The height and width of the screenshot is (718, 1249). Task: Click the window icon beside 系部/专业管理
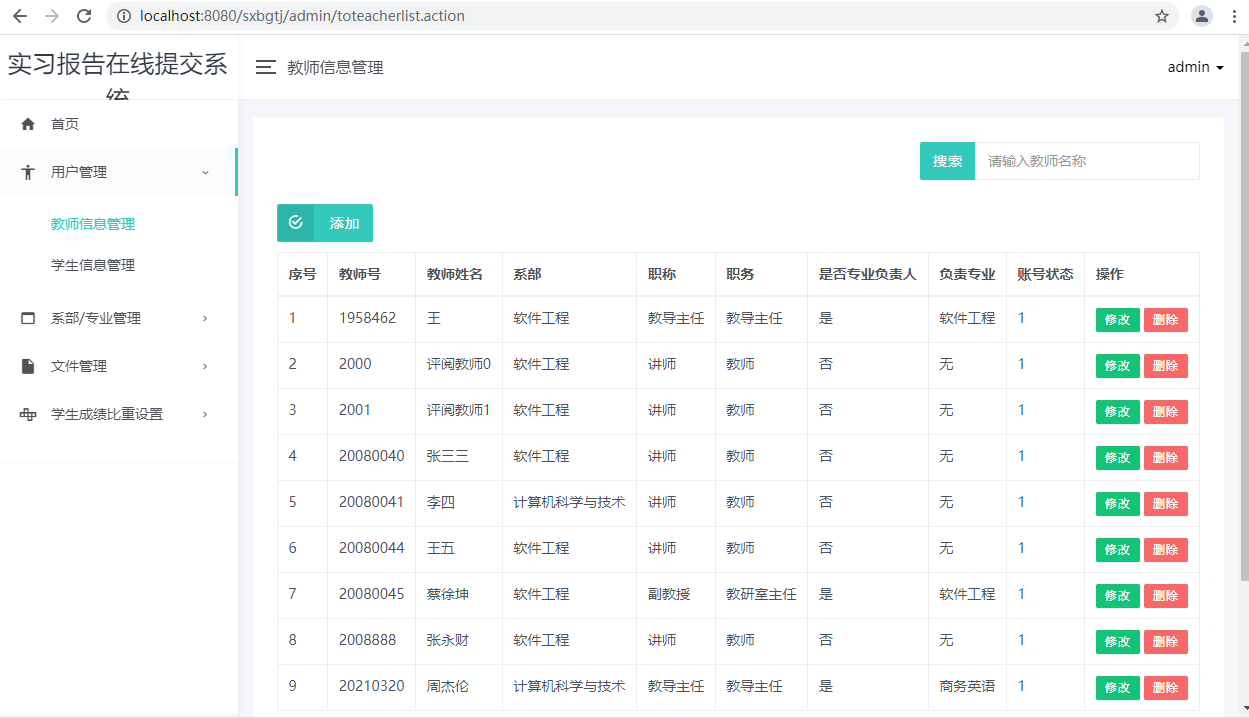click(x=28, y=318)
